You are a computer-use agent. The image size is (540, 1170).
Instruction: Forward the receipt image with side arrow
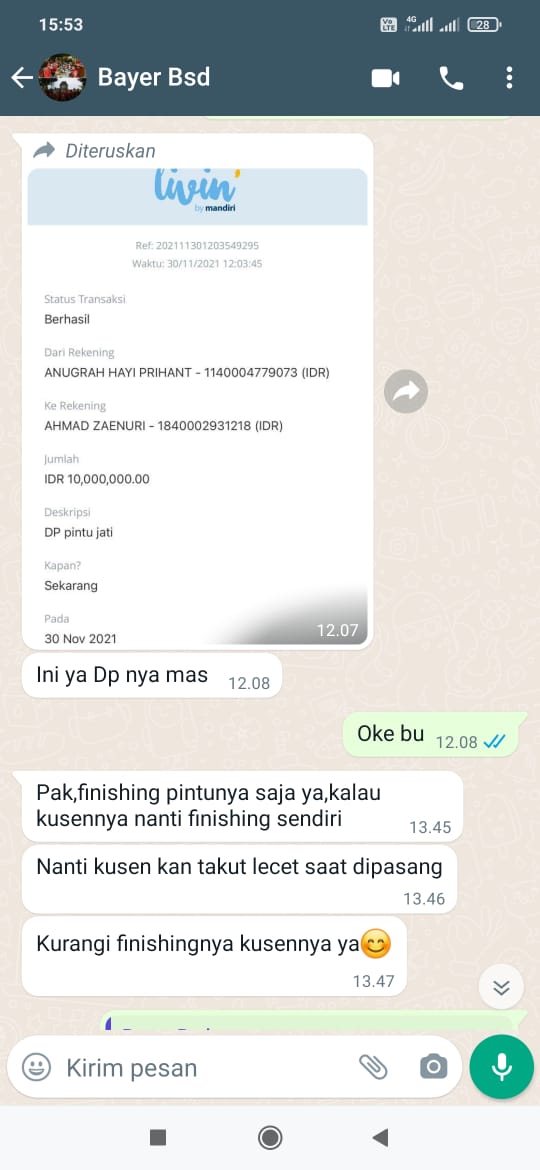(x=406, y=392)
